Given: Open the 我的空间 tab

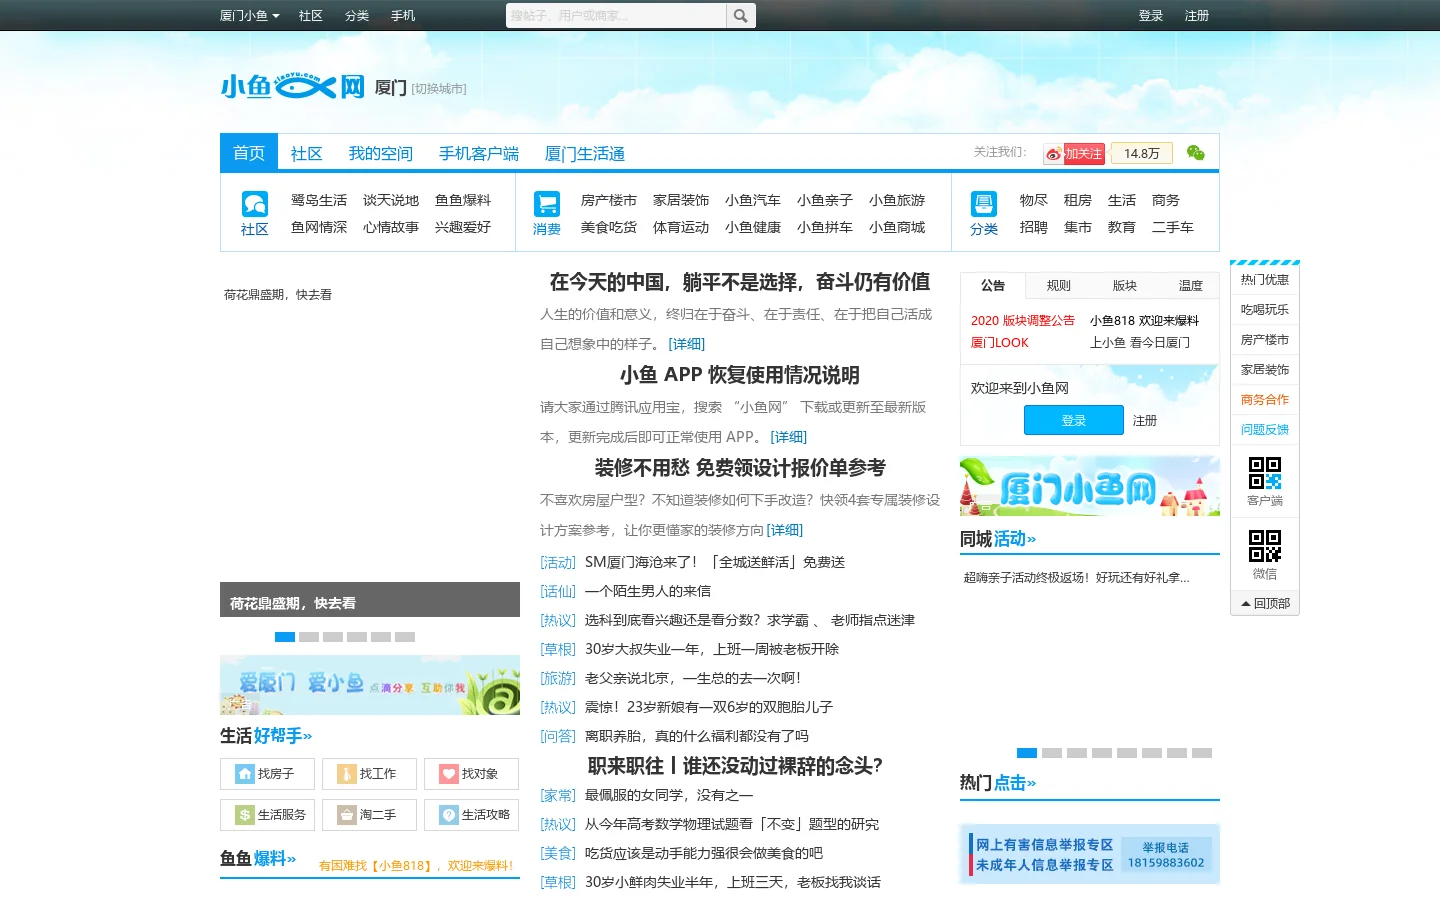Looking at the screenshot, I should pyautogui.click(x=381, y=154).
